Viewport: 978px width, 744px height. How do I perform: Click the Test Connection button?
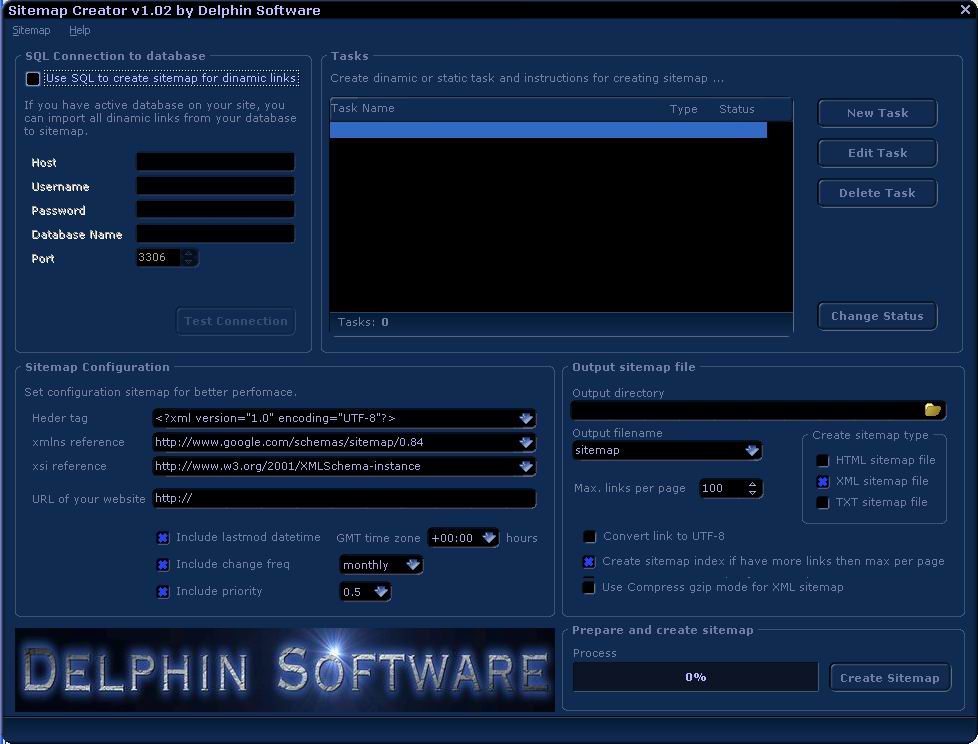(236, 321)
